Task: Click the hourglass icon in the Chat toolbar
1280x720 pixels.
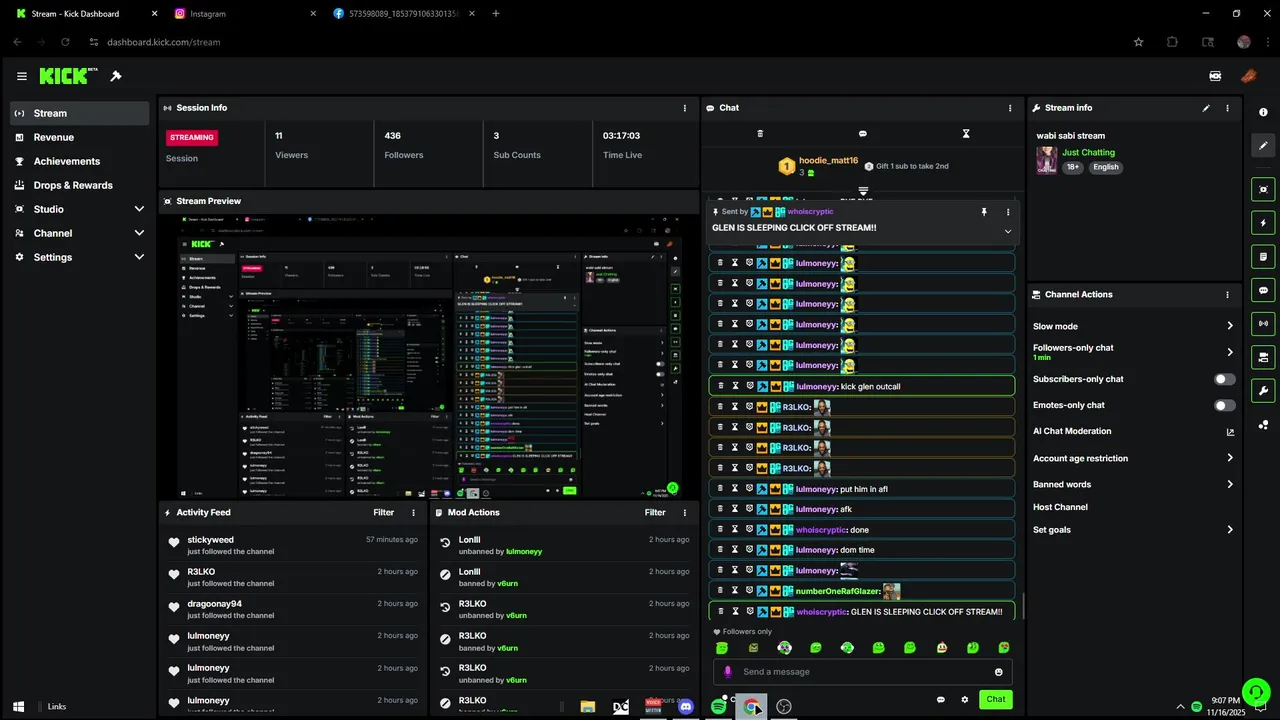Action: click(966, 133)
